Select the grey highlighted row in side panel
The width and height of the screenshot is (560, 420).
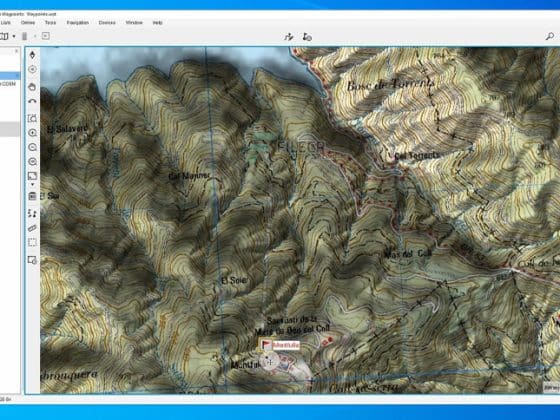point(10,129)
